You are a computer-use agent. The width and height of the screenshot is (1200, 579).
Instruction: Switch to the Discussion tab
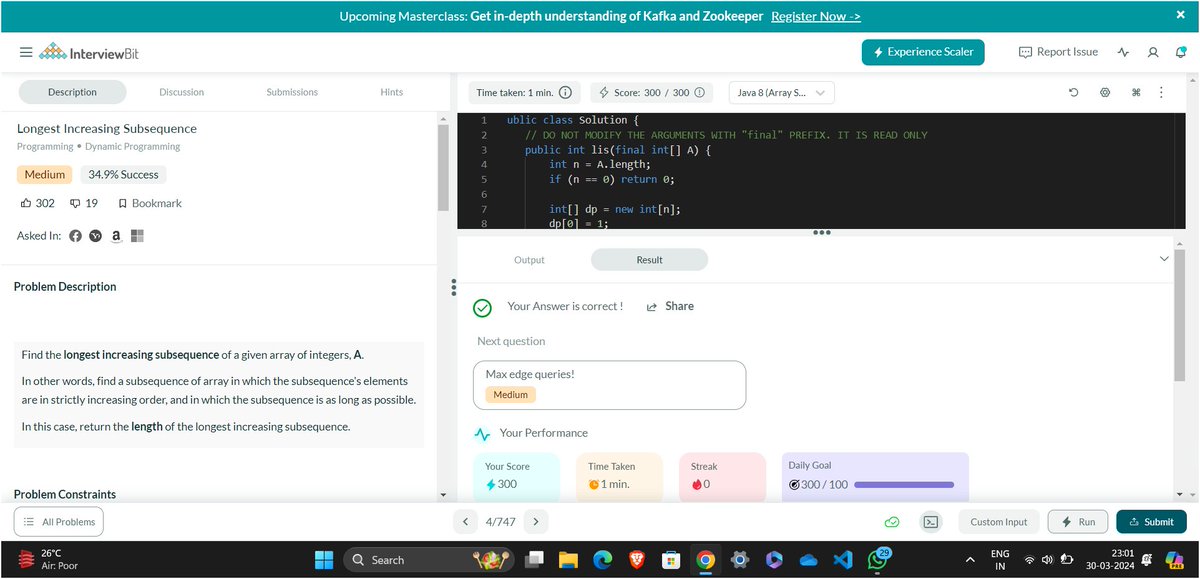[x=181, y=92]
